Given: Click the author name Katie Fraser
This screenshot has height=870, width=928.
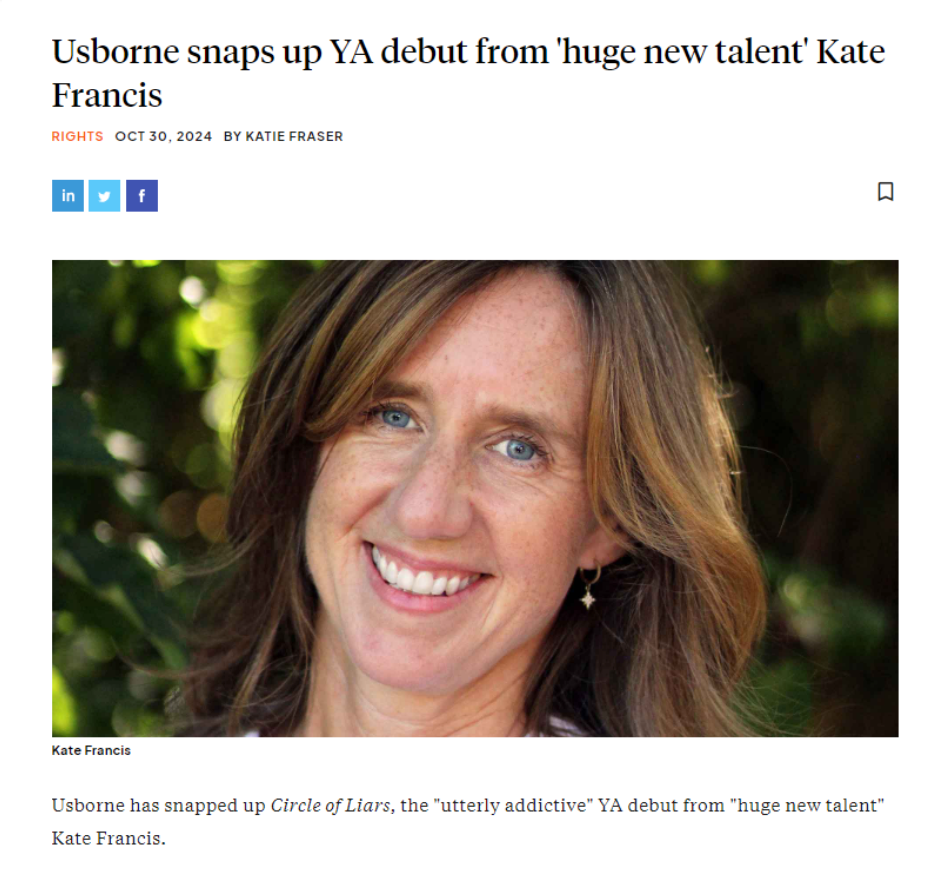Looking at the screenshot, I should pyautogui.click(x=294, y=137).
